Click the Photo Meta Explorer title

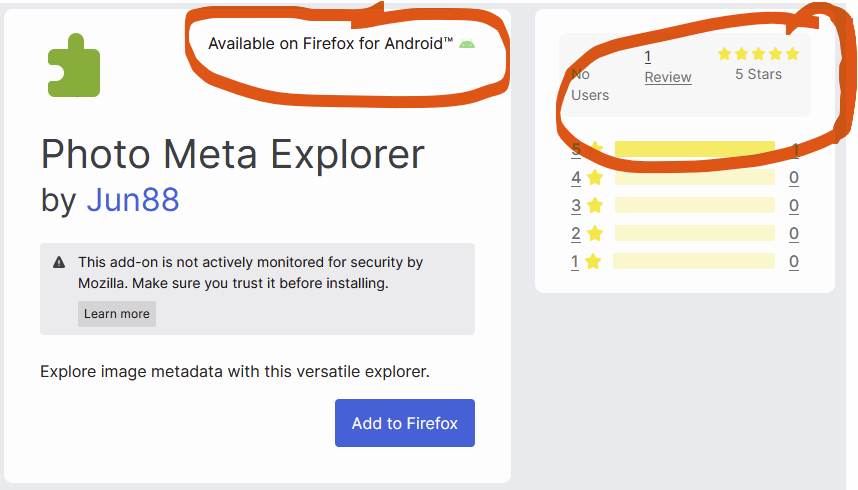[x=233, y=155]
